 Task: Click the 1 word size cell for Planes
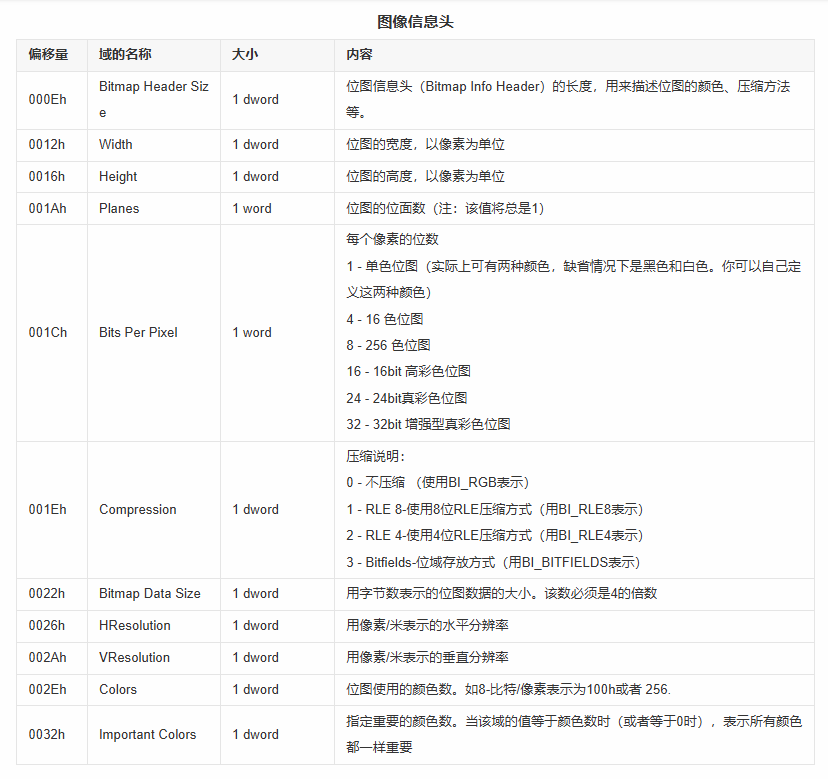[x=251, y=208]
